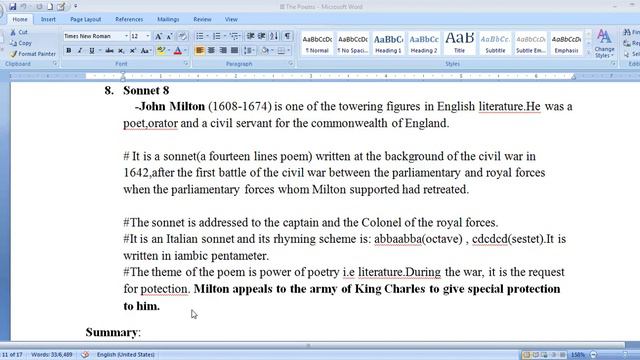The image size is (640, 360).
Task: Toggle italic formatting
Action: click(80, 51)
